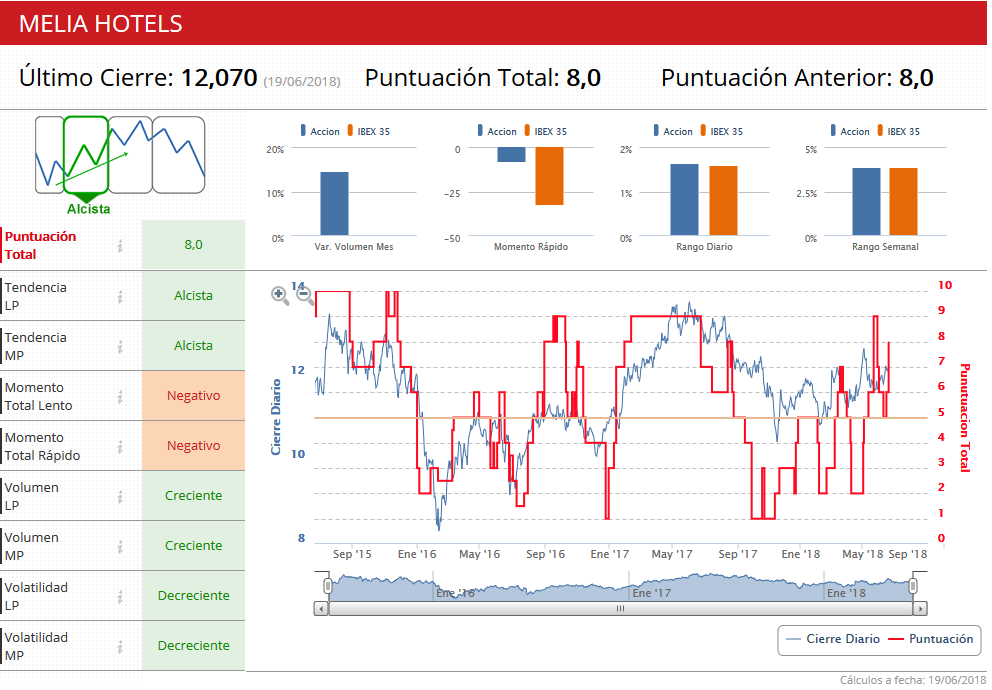Toggle IBEX 35 series in Momento Rápido chart
This screenshot has width=992, height=690.
coord(545,131)
